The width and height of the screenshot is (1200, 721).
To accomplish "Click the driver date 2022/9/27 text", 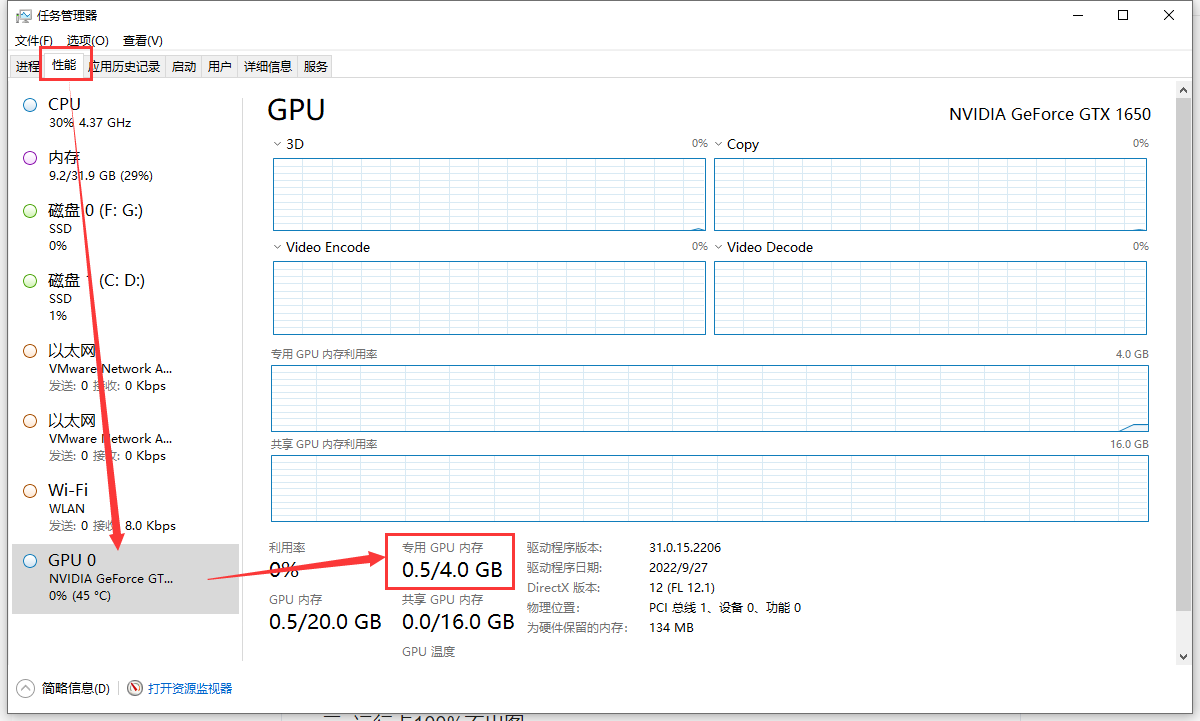I will click(x=676, y=568).
